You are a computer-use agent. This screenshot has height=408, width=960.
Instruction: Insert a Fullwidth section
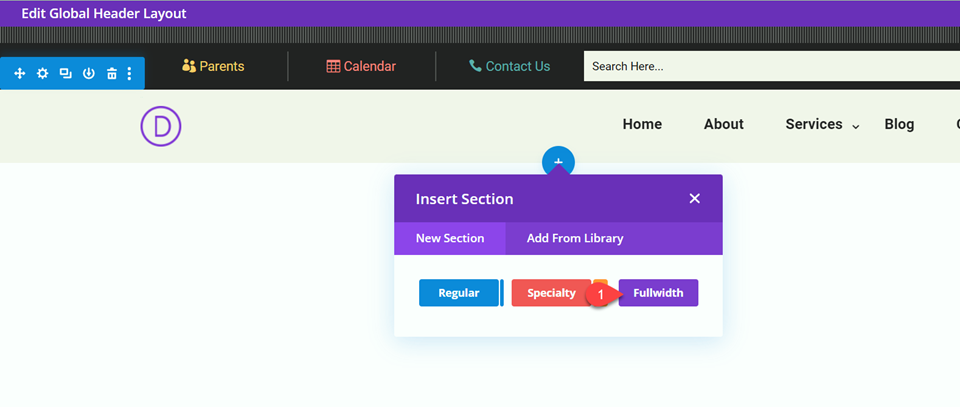(x=658, y=293)
